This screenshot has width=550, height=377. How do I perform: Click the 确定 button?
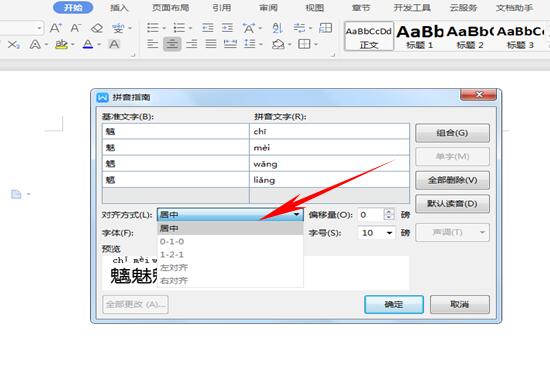point(394,304)
